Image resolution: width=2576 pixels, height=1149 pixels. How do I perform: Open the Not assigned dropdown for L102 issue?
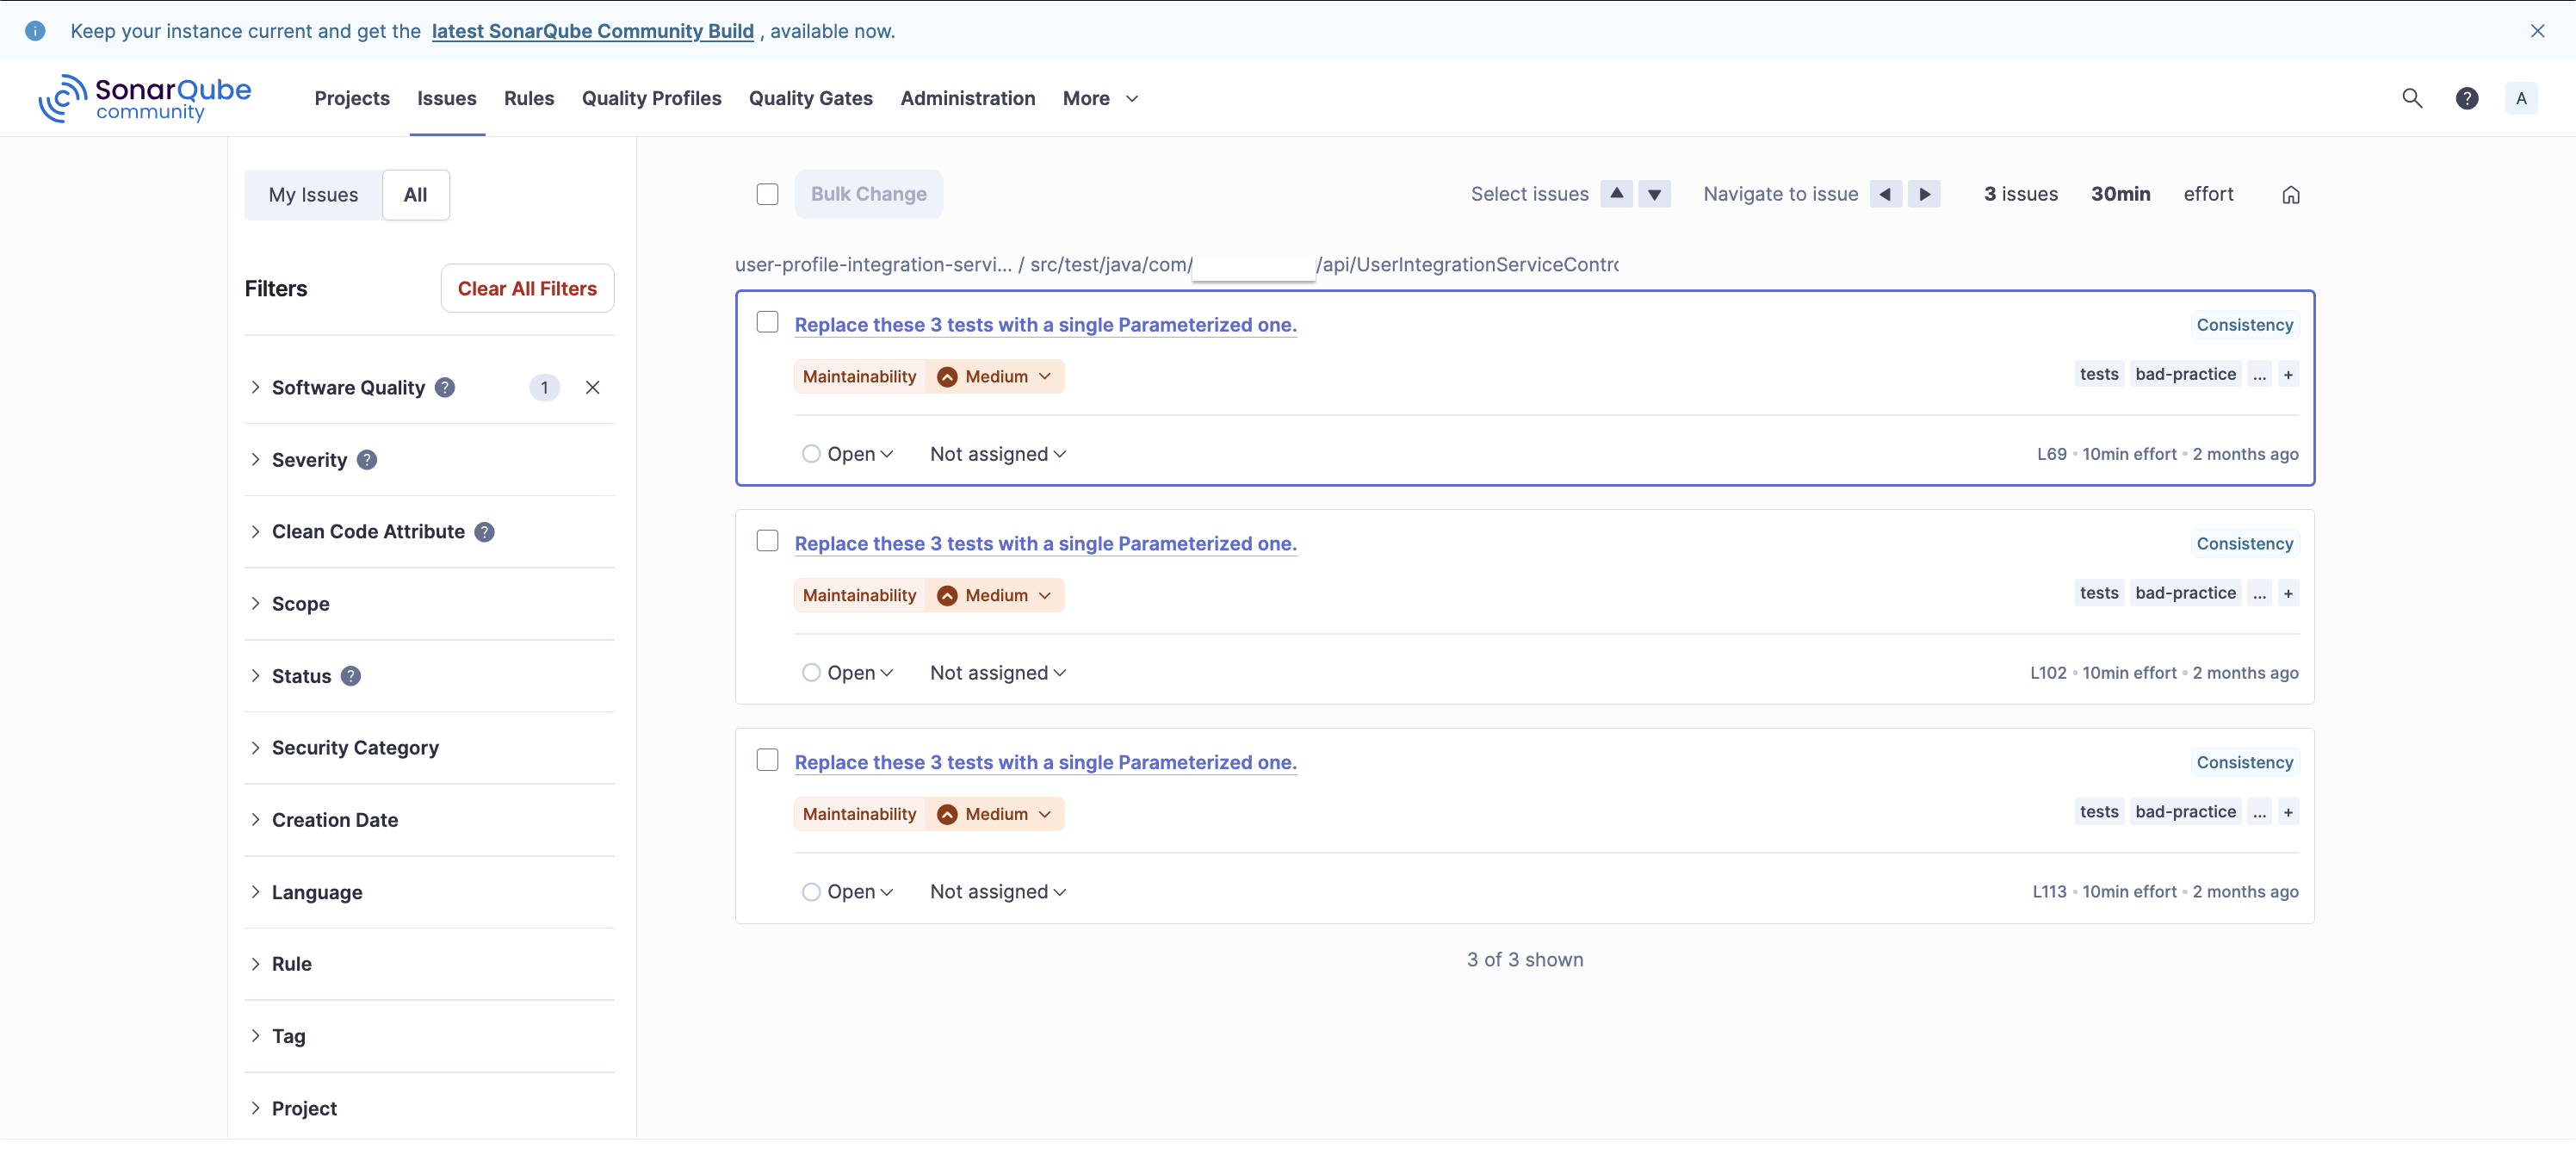point(997,673)
